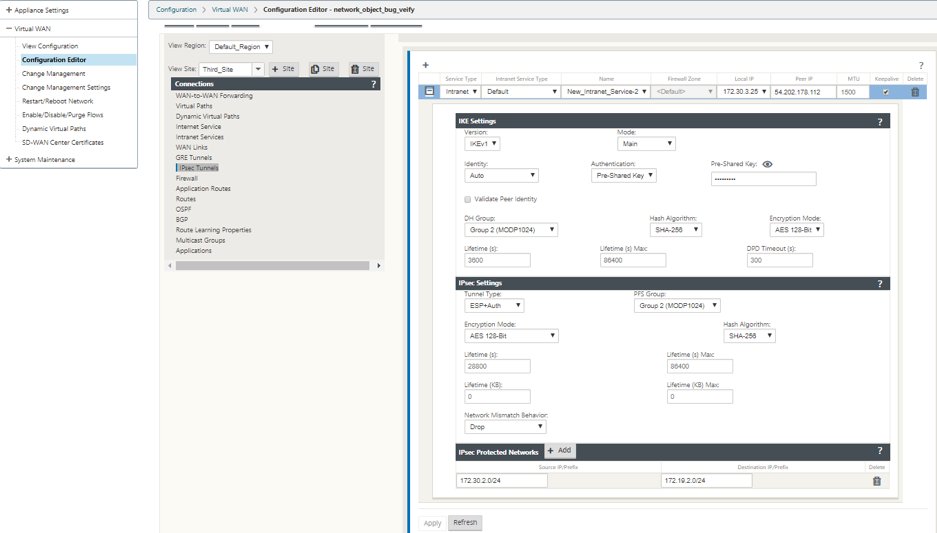
Task: Expand System Maintenance in the left navigation
Action: (x=9, y=160)
